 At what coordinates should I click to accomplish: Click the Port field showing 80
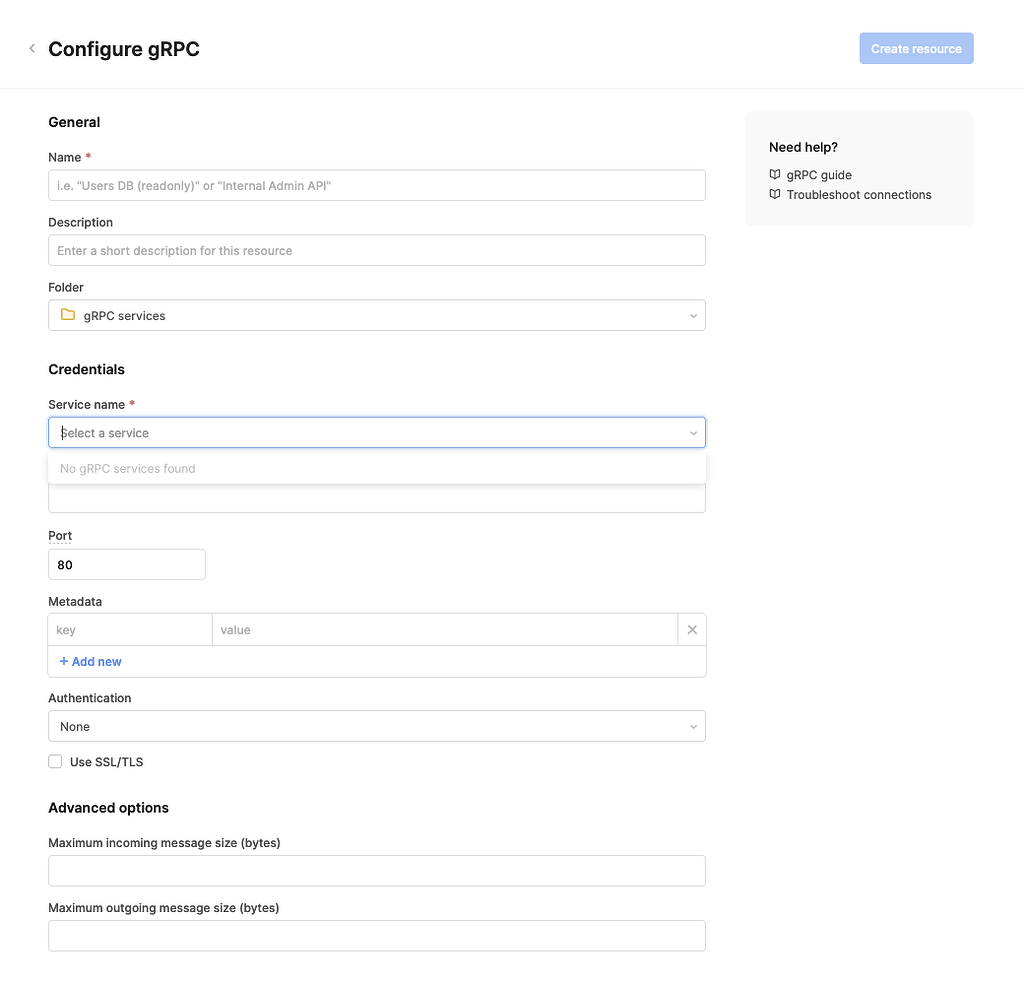coord(126,564)
